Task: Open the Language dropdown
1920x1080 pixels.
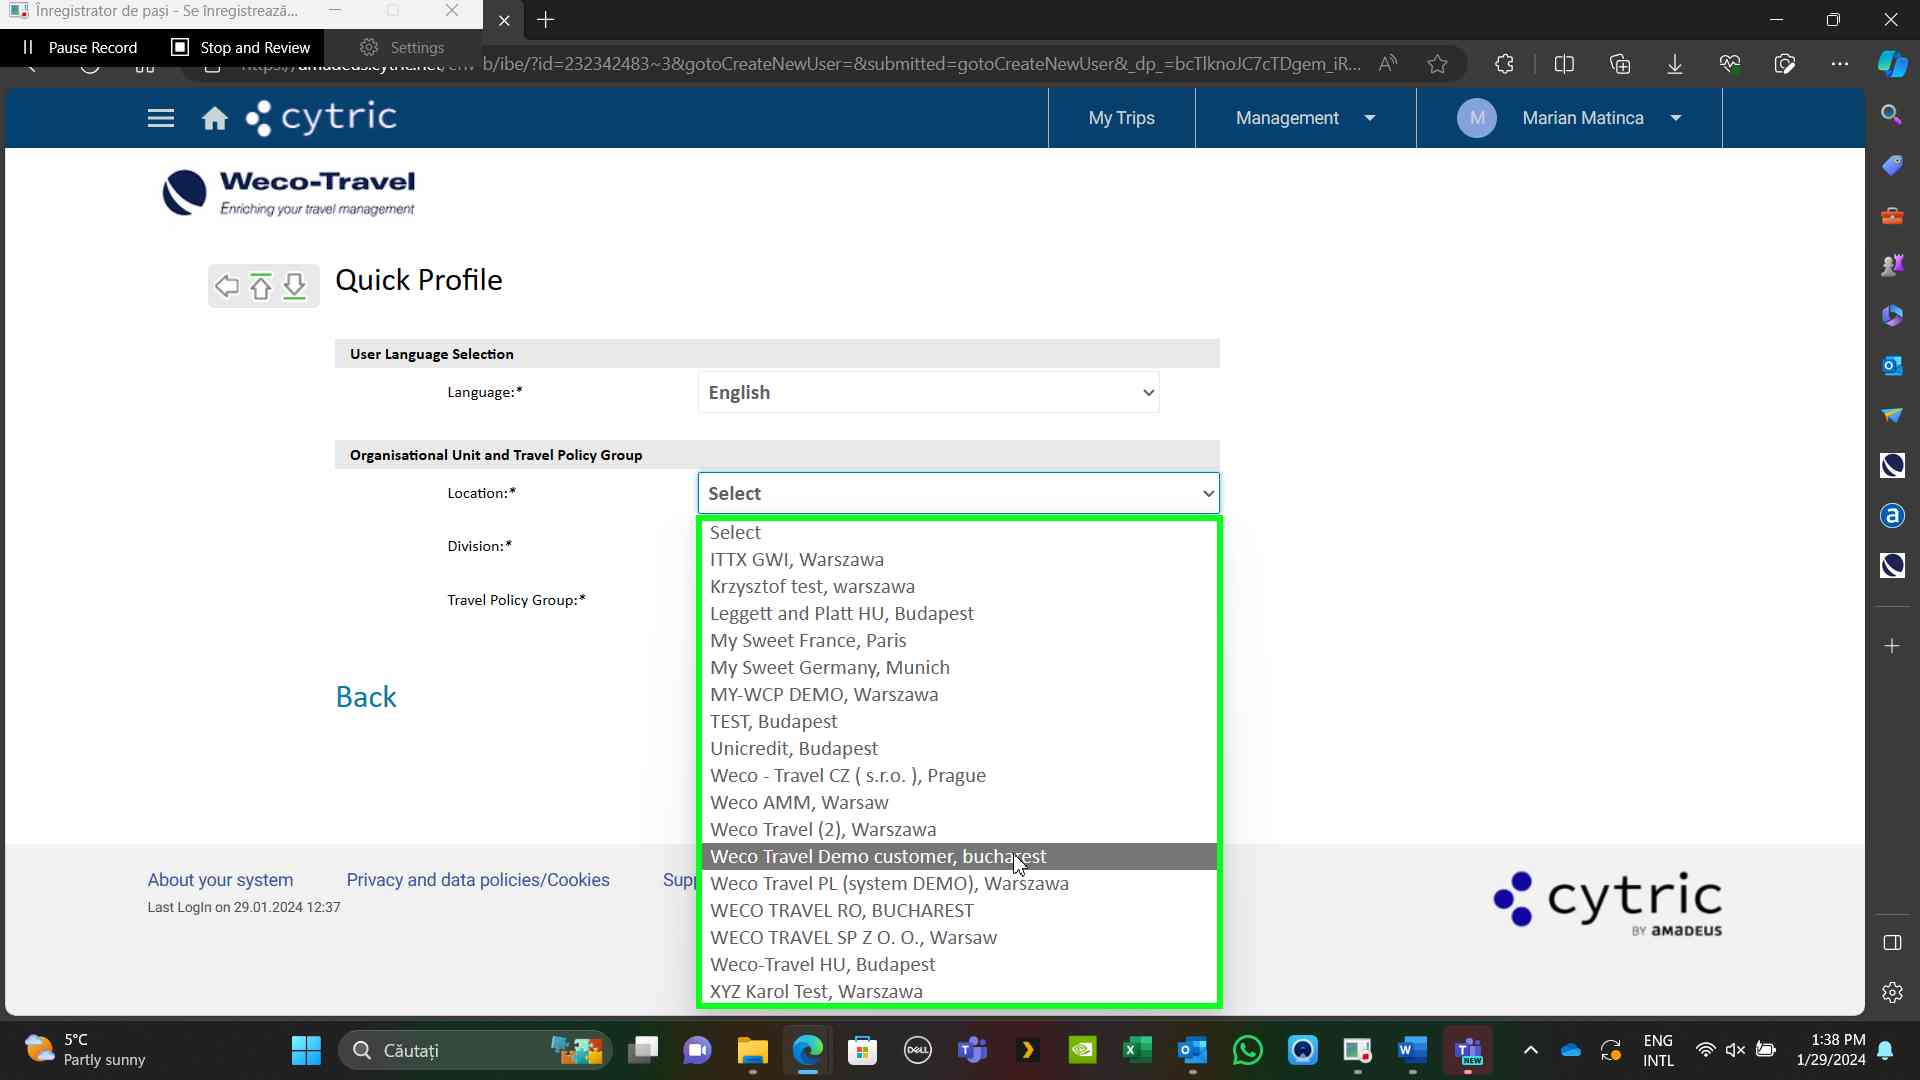Action: coord(928,392)
